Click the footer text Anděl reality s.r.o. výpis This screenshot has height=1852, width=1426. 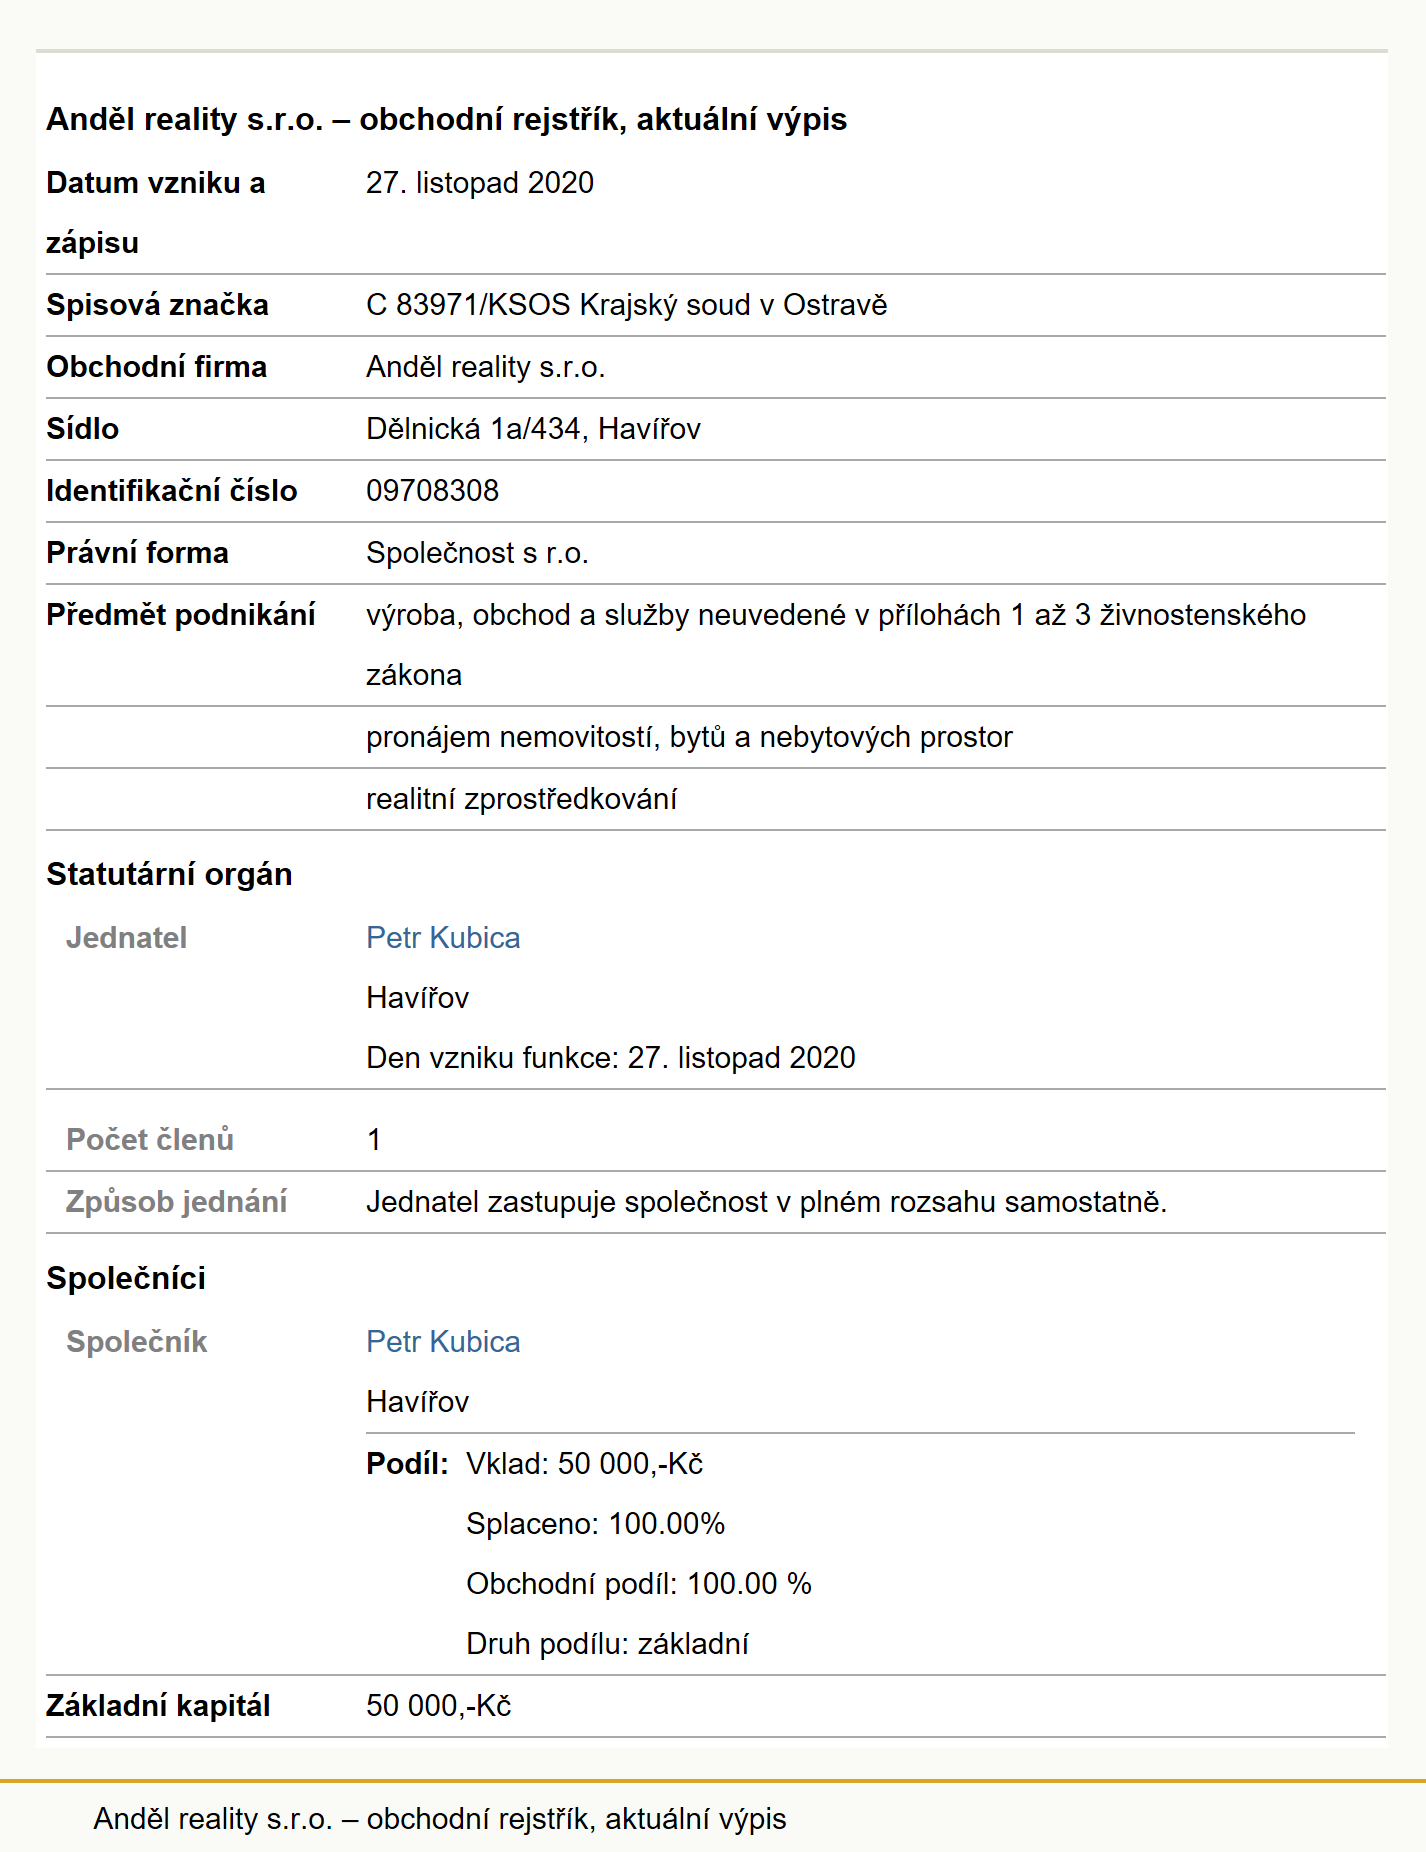(x=440, y=1819)
